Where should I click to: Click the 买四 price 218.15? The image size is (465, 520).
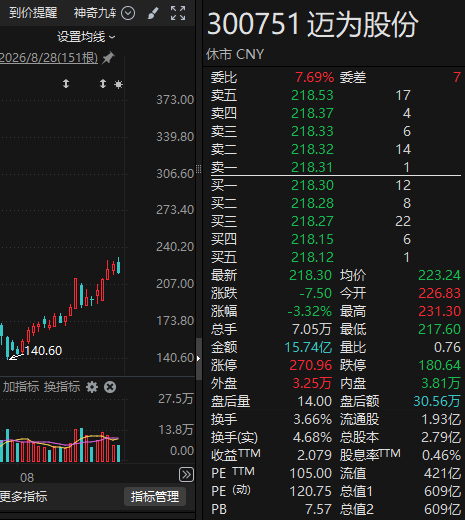tap(312, 239)
